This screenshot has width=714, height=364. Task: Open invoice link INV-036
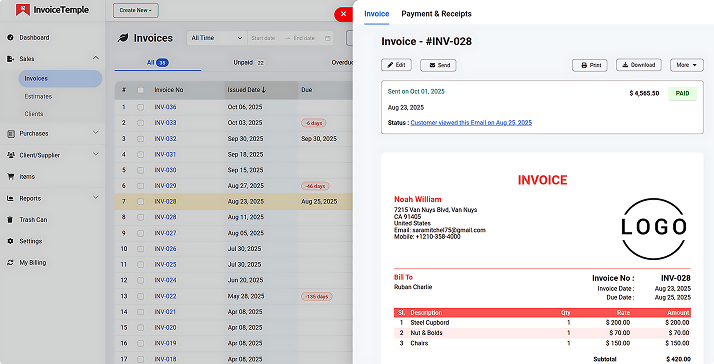pos(165,107)
